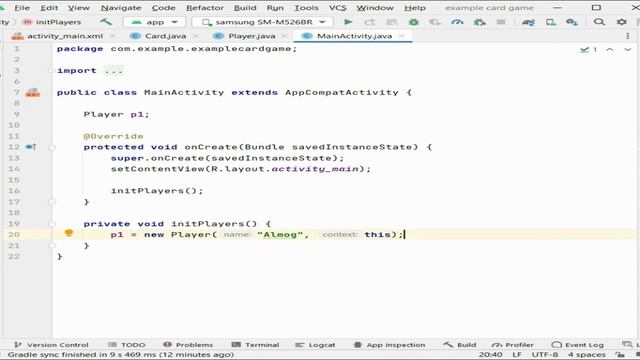Open Search Everywhere magnifier
This screenshot has height=360, width=640.
click(x=599, y=22)
